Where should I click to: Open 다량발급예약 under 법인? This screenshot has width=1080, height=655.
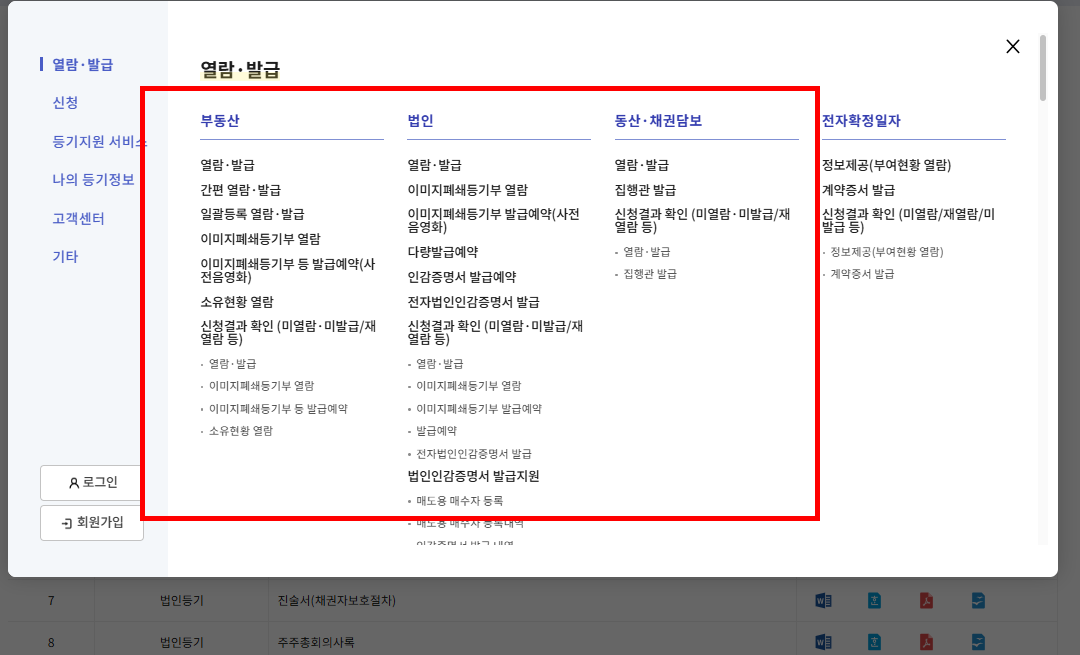coord(444,250)
